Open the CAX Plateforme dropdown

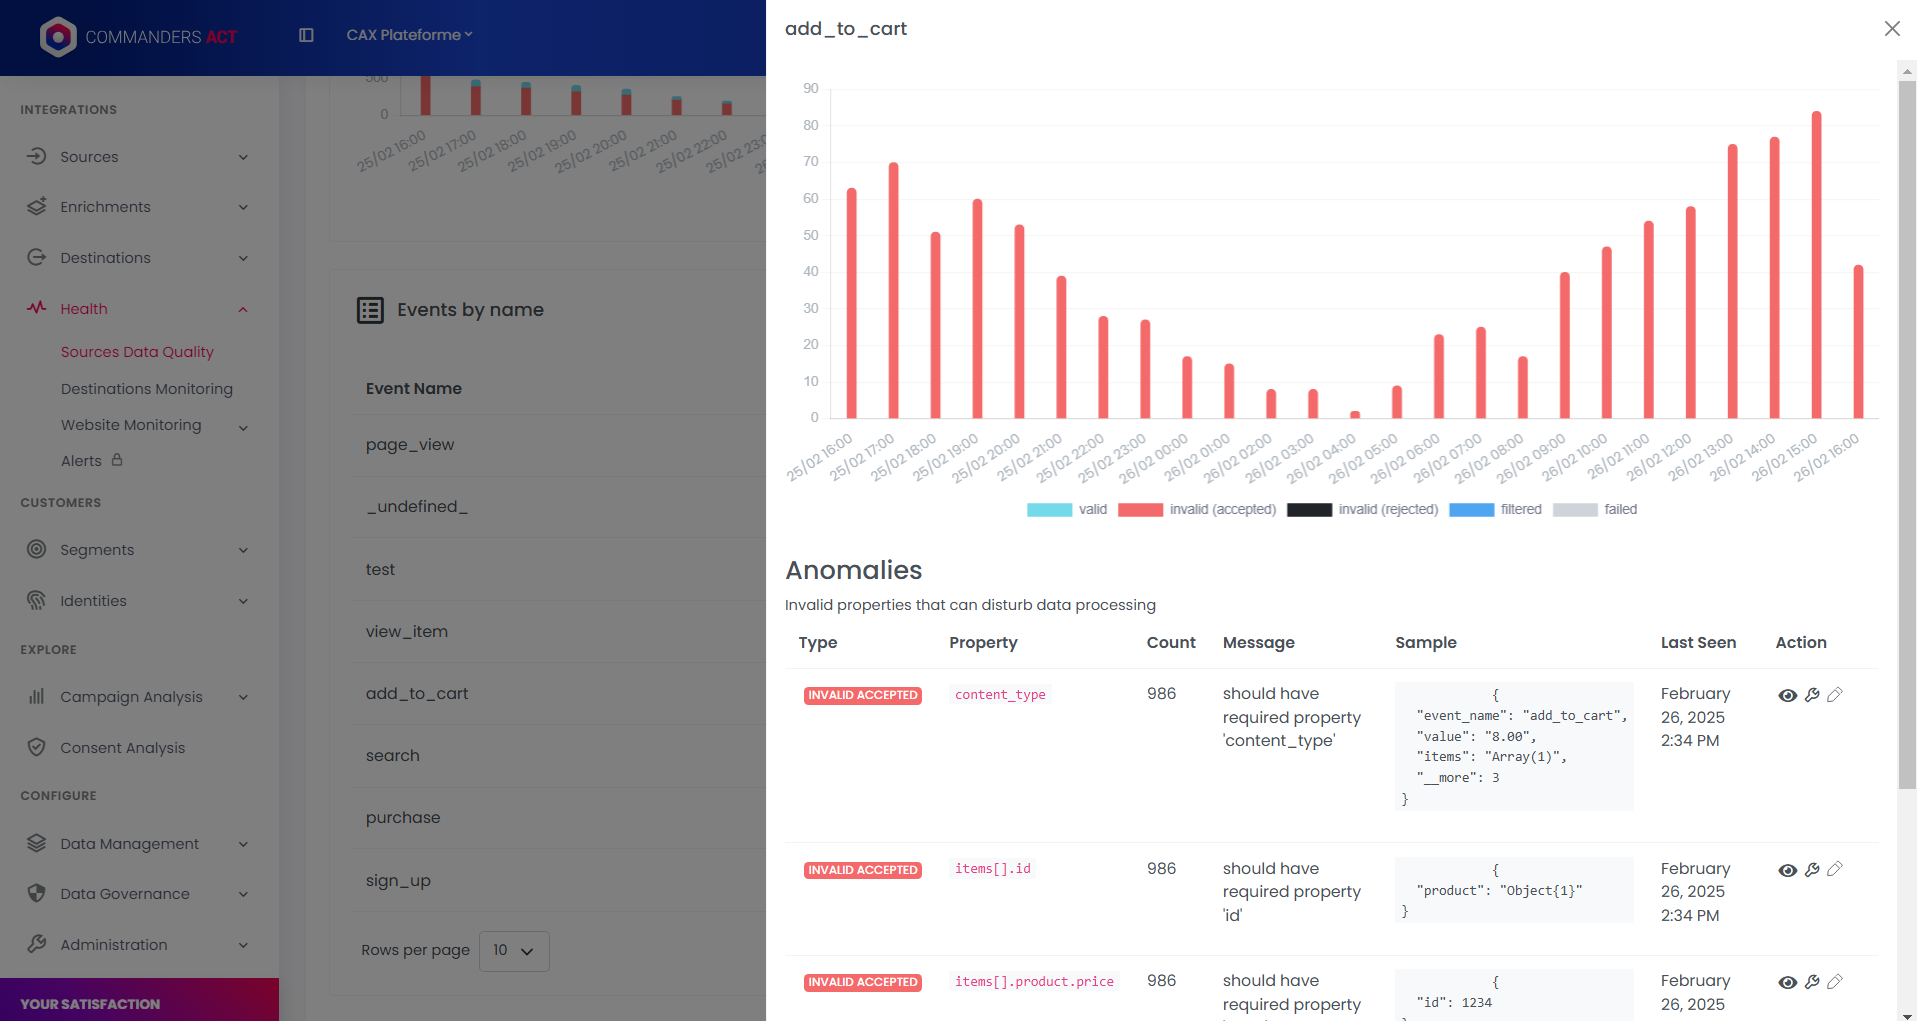[409, 35]
